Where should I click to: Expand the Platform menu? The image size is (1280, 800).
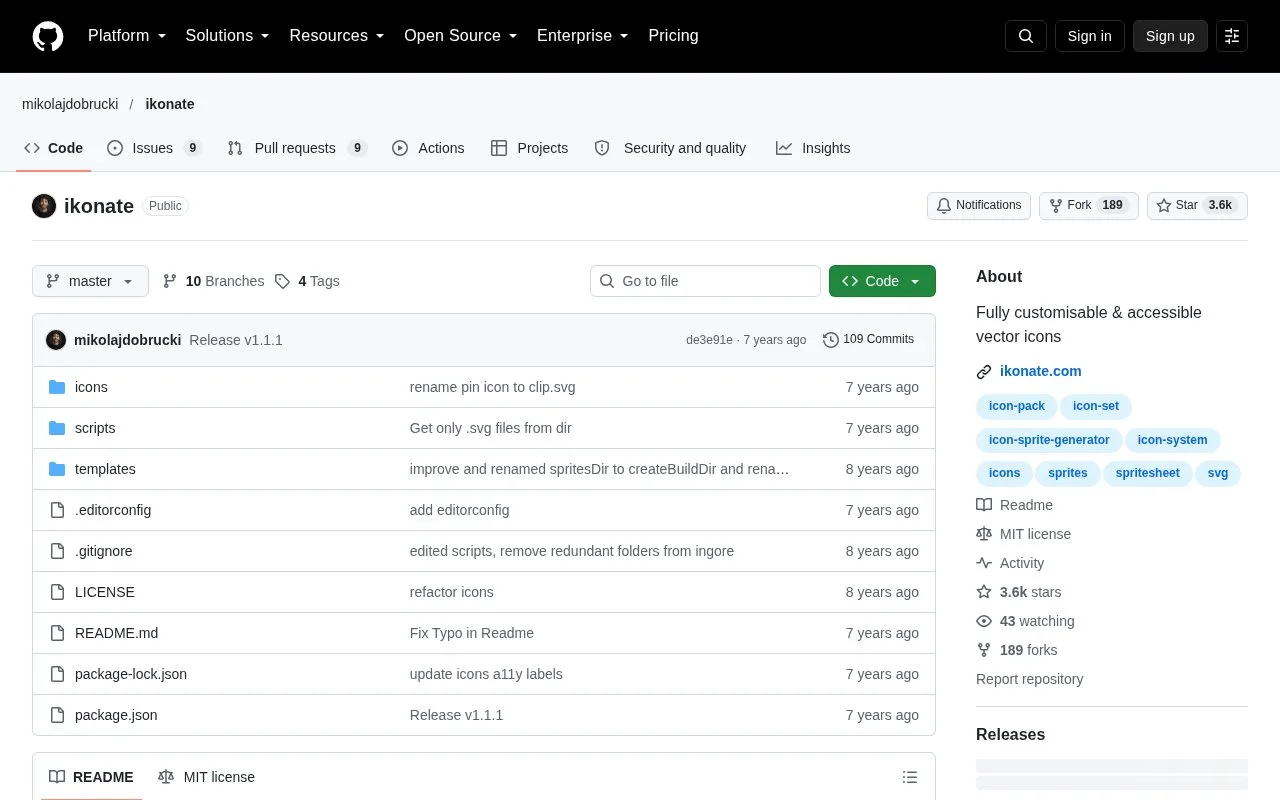[127, 36]
